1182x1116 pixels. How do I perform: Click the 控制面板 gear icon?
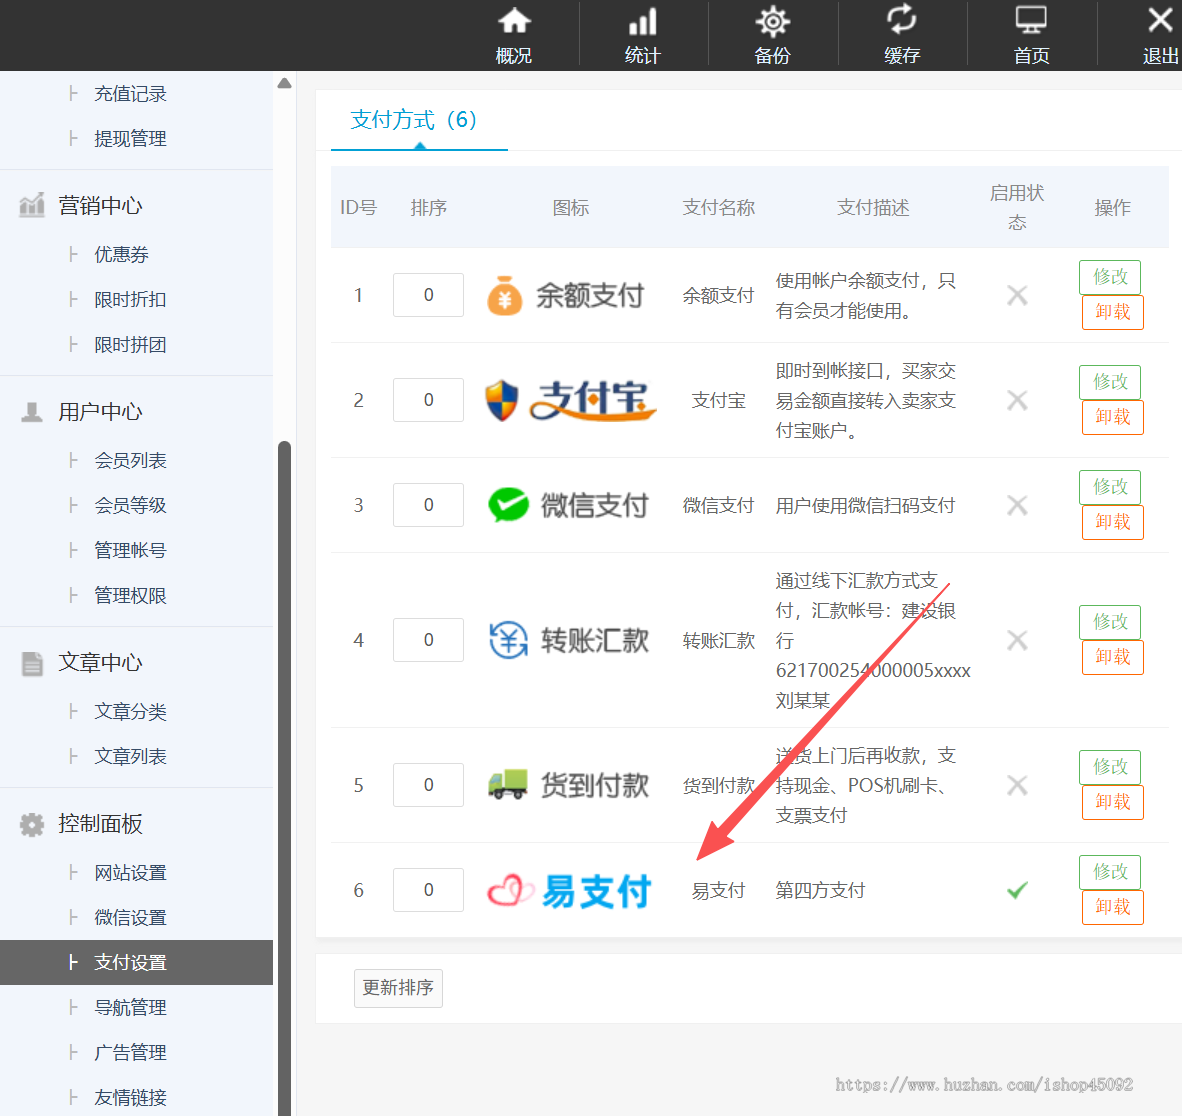click(32, 824)
